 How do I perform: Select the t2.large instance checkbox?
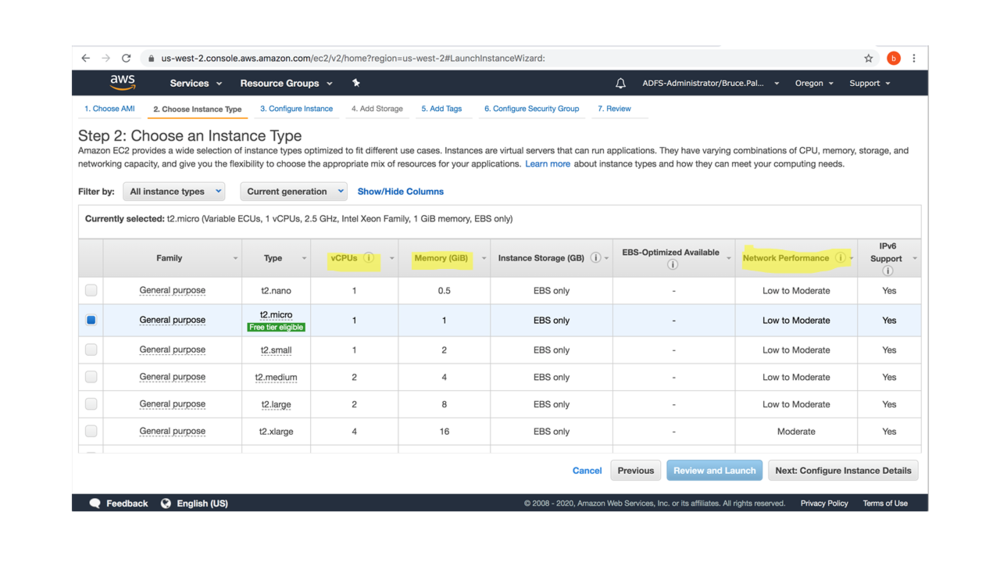pos(91,404)
